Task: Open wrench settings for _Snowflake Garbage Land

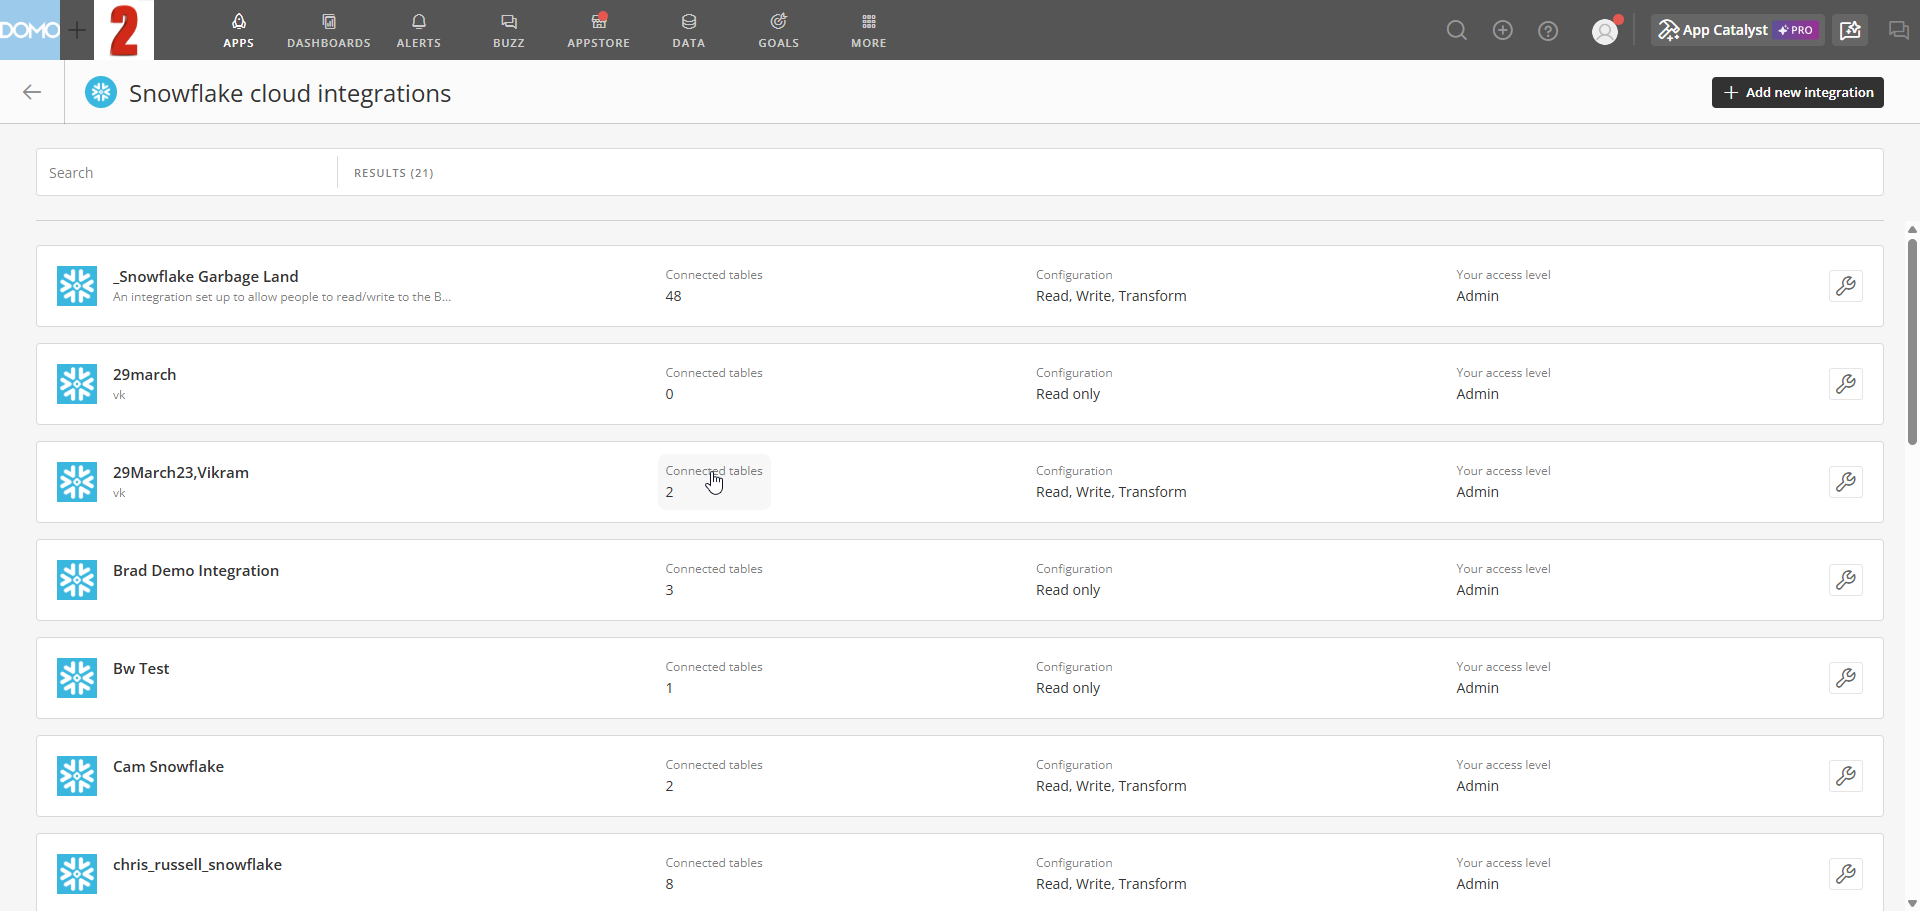Action: click(1845, 286)
